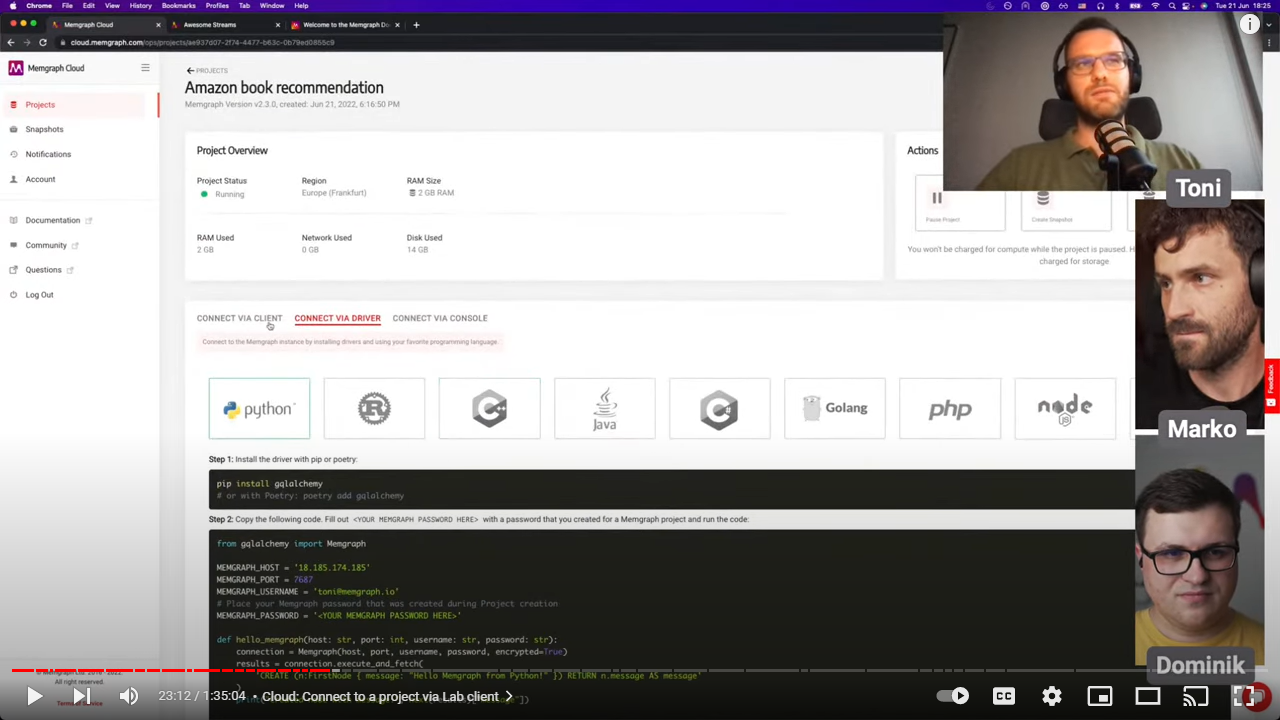The image size is (1280, 720).
Task: Exit full screen mode
Action: point(1244,696)
